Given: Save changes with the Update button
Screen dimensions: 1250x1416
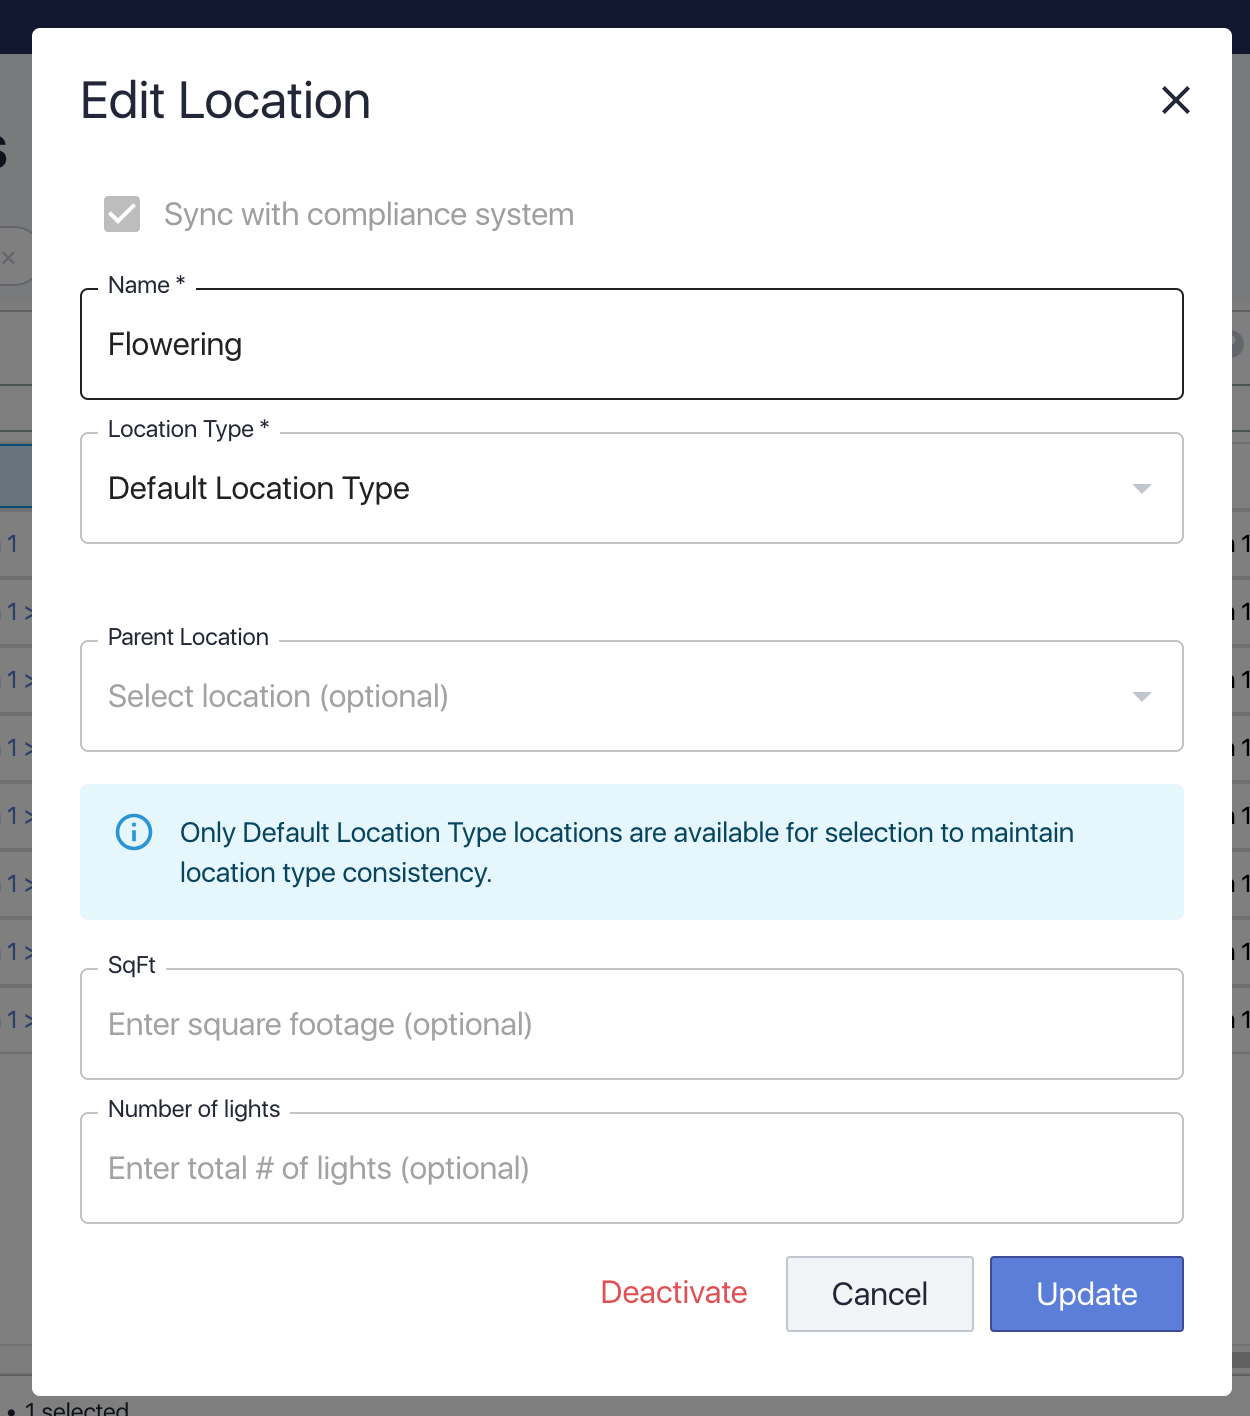Looking at the screenshot, I should [1086, 1294].
